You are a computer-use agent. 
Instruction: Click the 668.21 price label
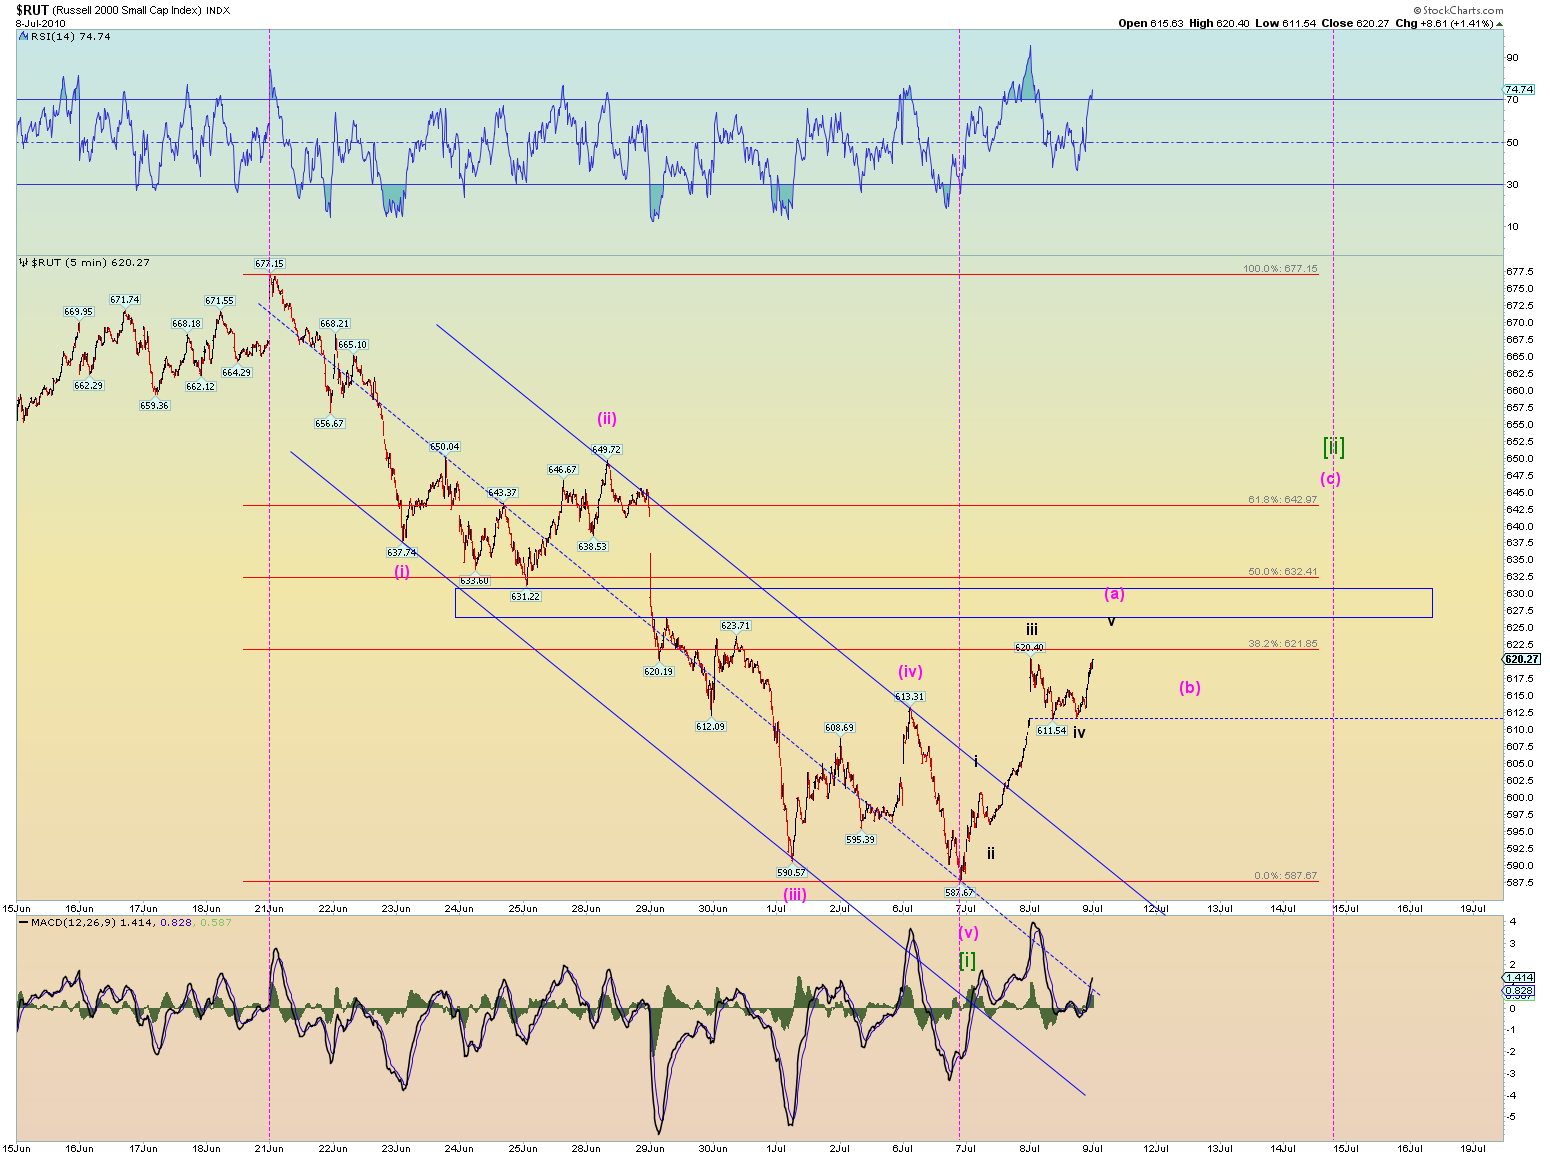click(x=334, y=324)
